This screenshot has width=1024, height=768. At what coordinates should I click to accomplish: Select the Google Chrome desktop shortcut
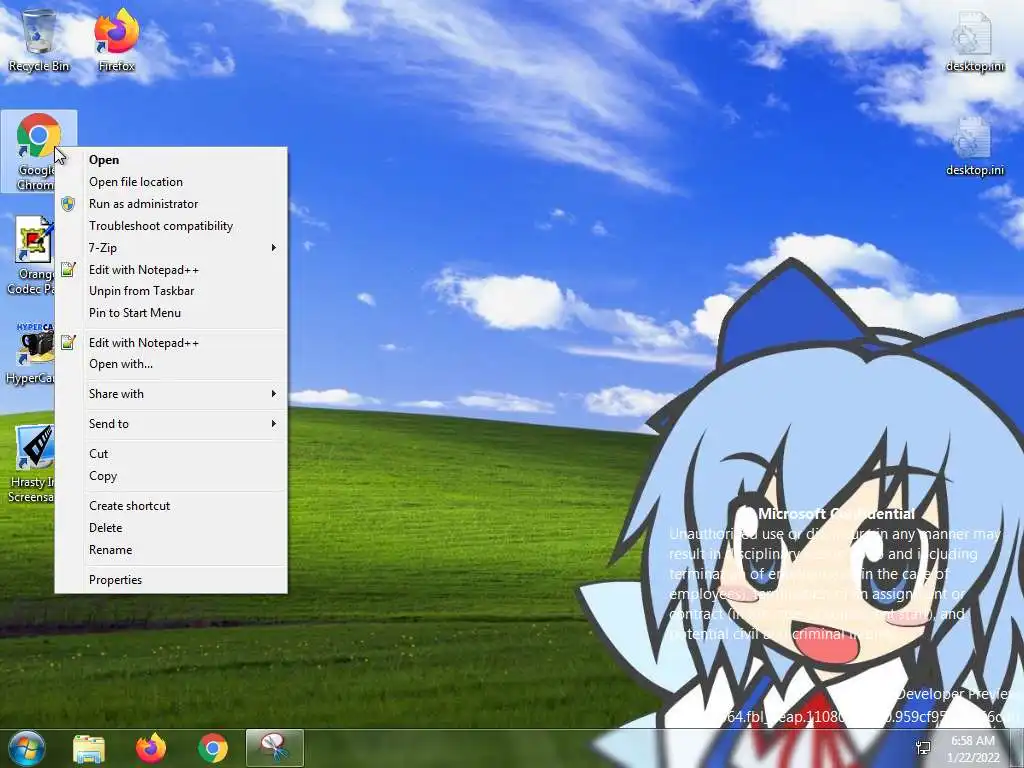(38, 151)
